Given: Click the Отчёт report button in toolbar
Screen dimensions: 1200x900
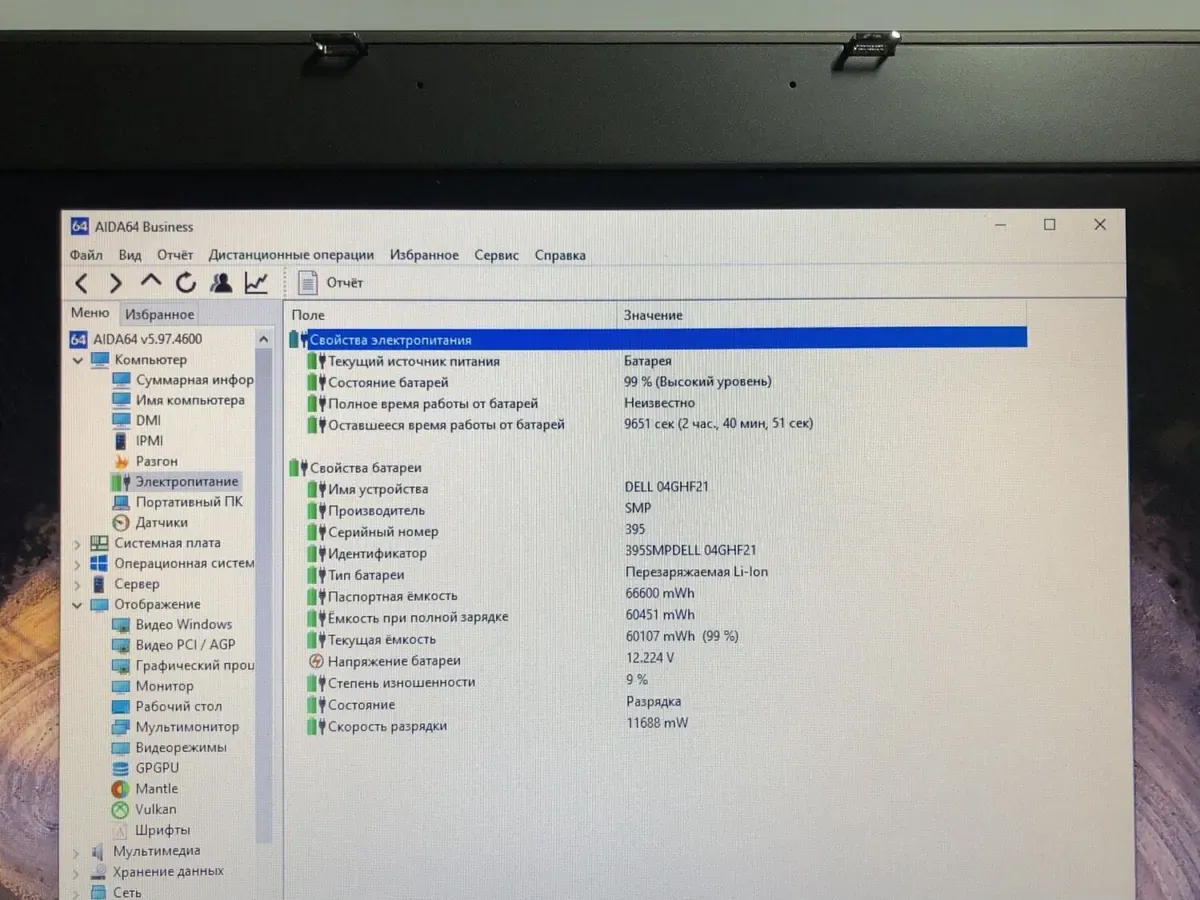Looking at the screenshot, I should (x=332, y=283).
